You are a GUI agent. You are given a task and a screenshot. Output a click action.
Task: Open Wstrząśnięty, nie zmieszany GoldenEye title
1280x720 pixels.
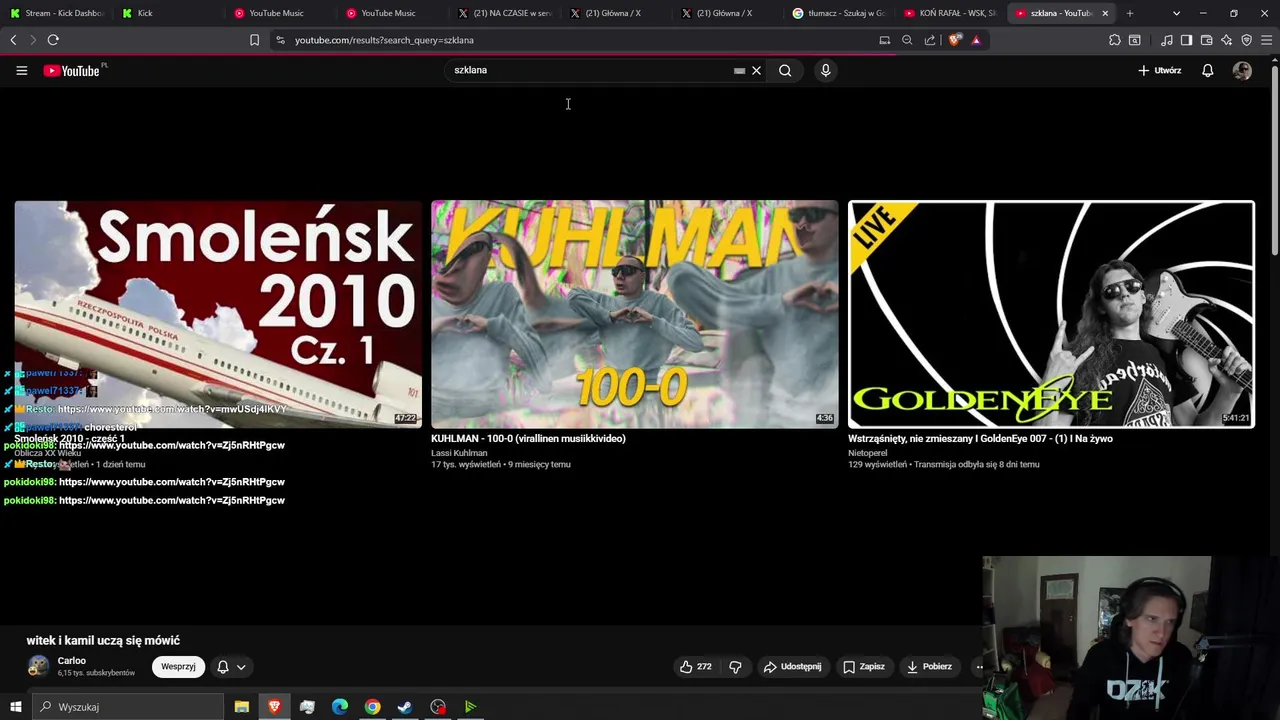tap(980, 438)
